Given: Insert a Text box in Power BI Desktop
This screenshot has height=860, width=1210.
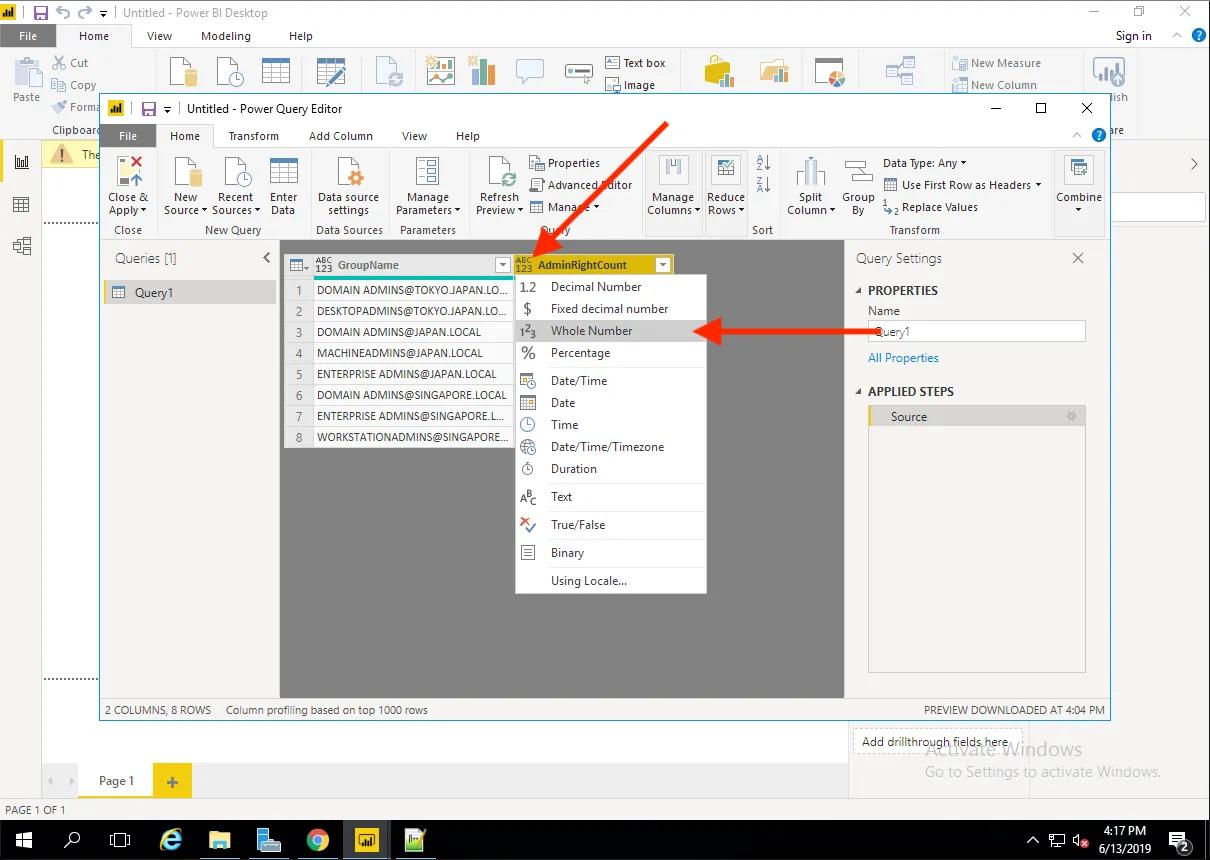Looking at the screenshot, I should [635, 63].
